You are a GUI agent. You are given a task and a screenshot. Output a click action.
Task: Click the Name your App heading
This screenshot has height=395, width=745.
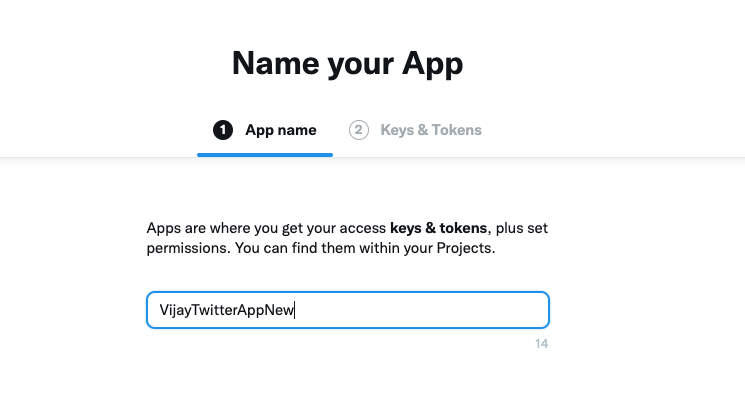click(347, 63)
